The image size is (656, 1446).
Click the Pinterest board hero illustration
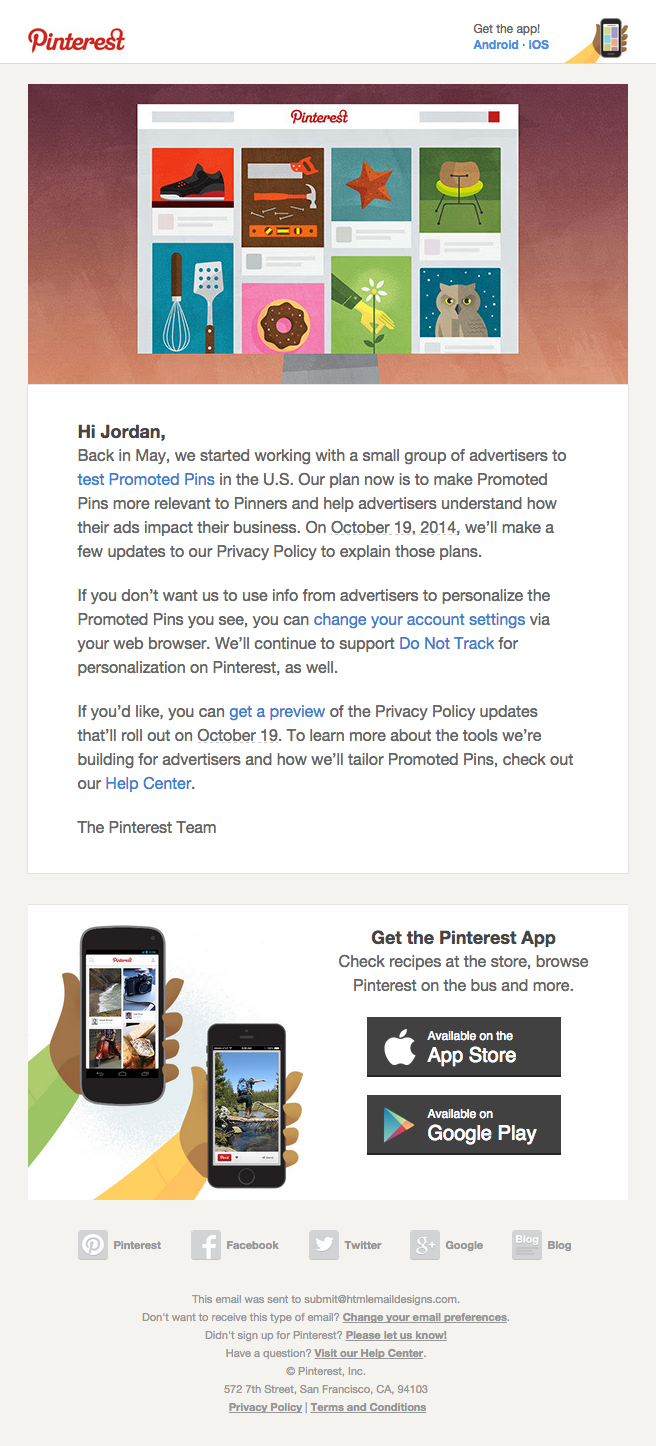328,234
